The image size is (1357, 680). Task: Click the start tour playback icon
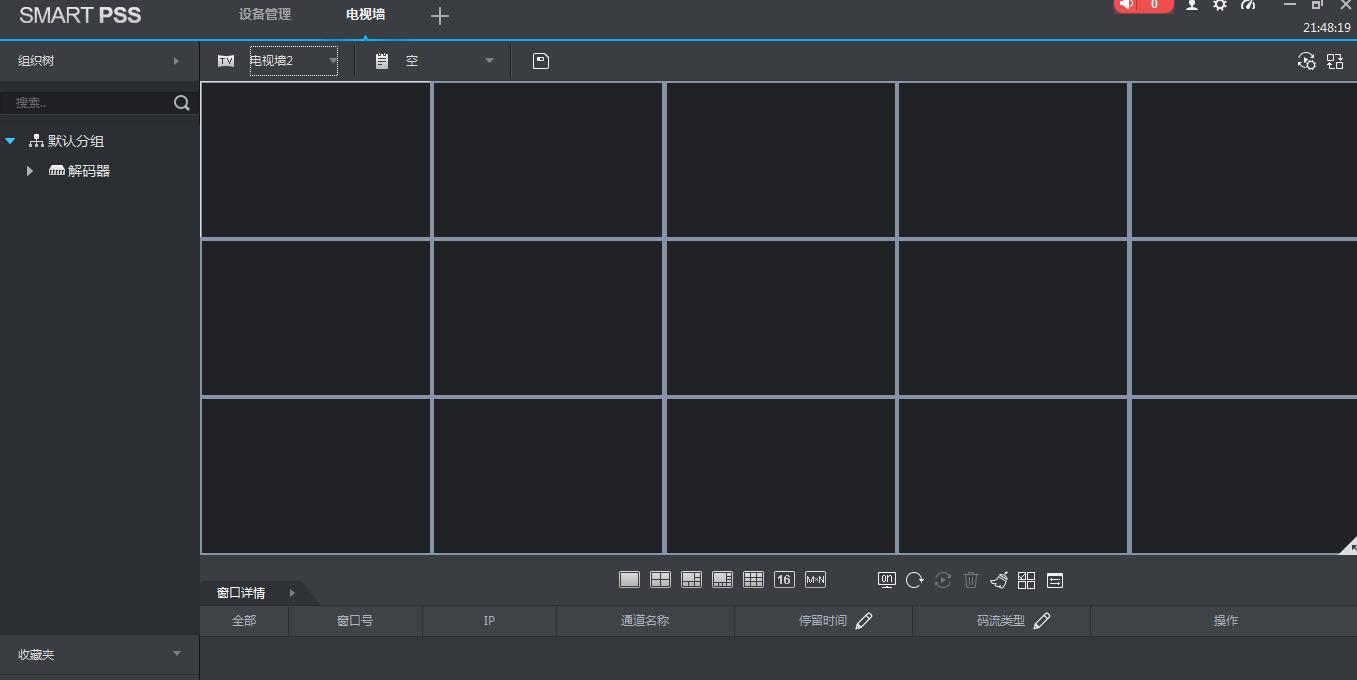point(942,580)
